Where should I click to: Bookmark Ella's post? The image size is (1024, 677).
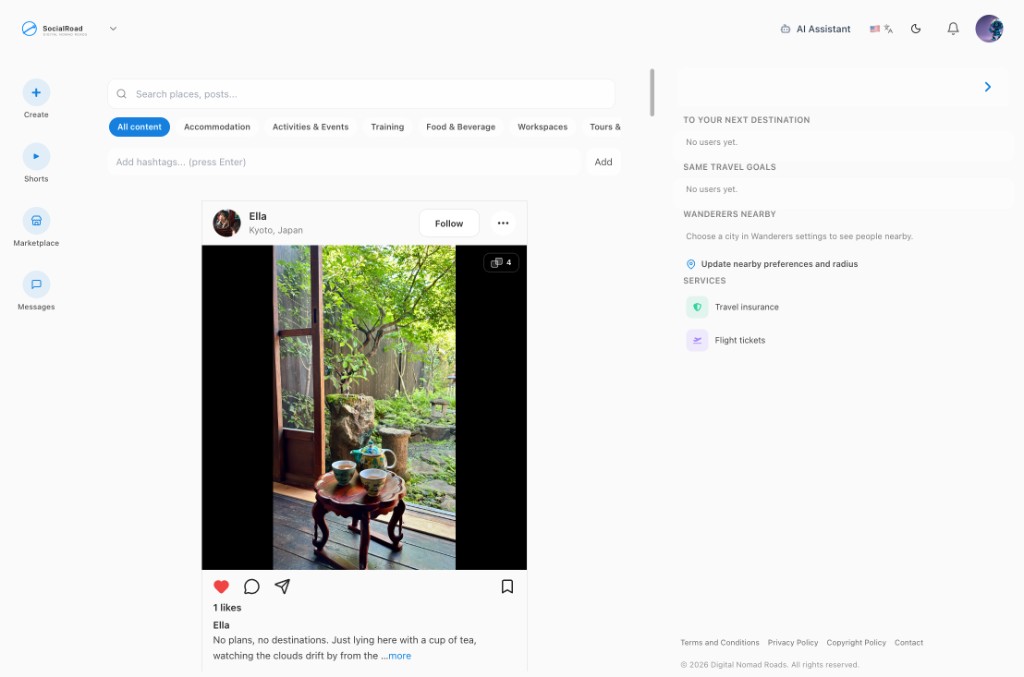507,586
